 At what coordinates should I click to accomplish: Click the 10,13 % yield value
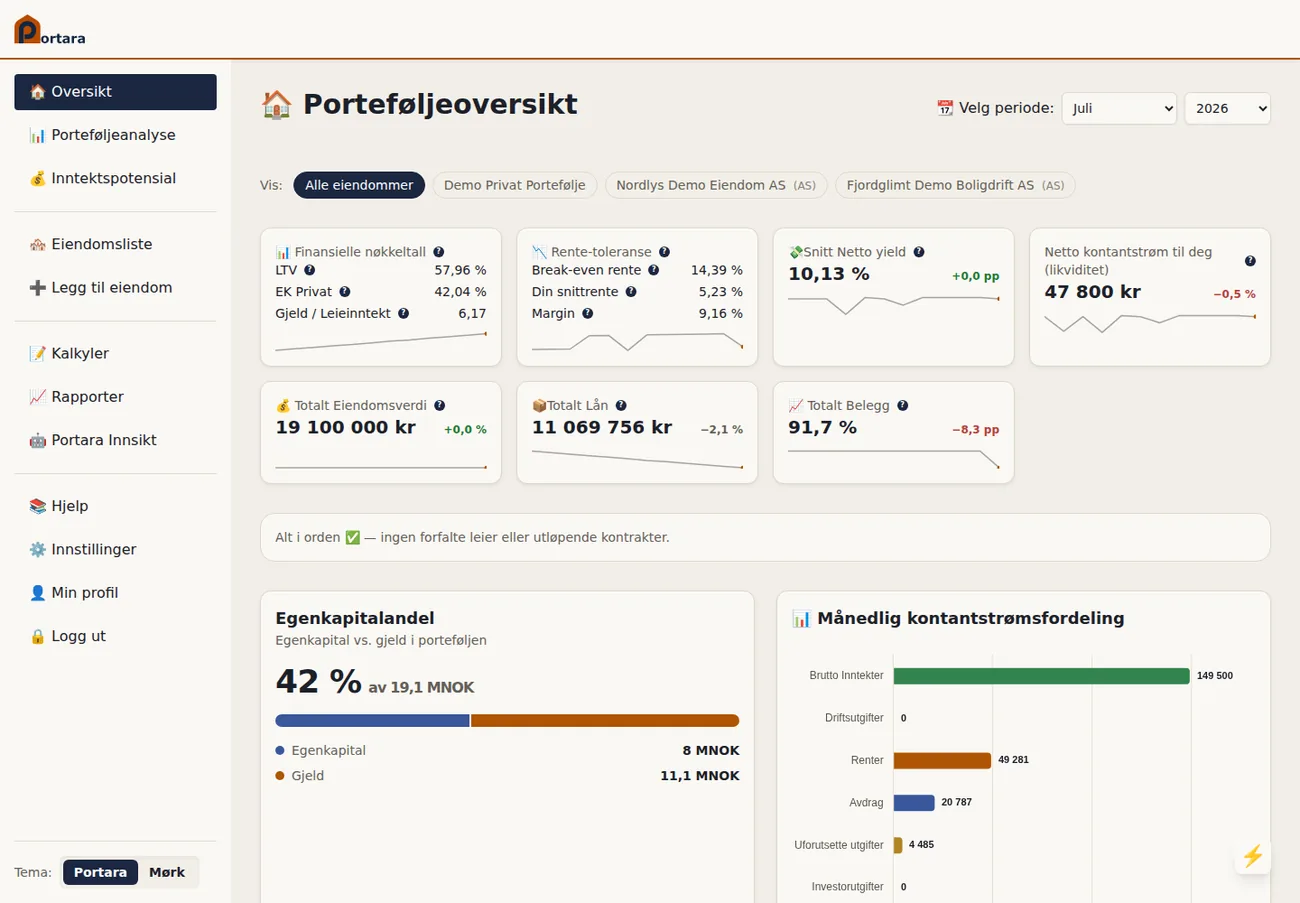(829, 274)
